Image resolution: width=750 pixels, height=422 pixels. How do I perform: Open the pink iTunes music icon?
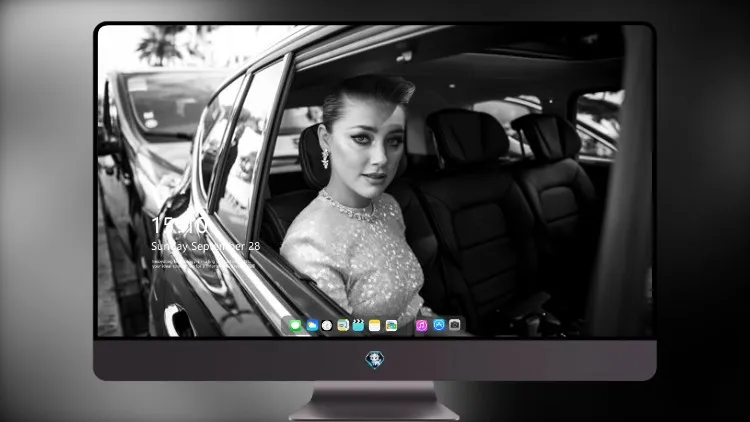pos(421,325)
